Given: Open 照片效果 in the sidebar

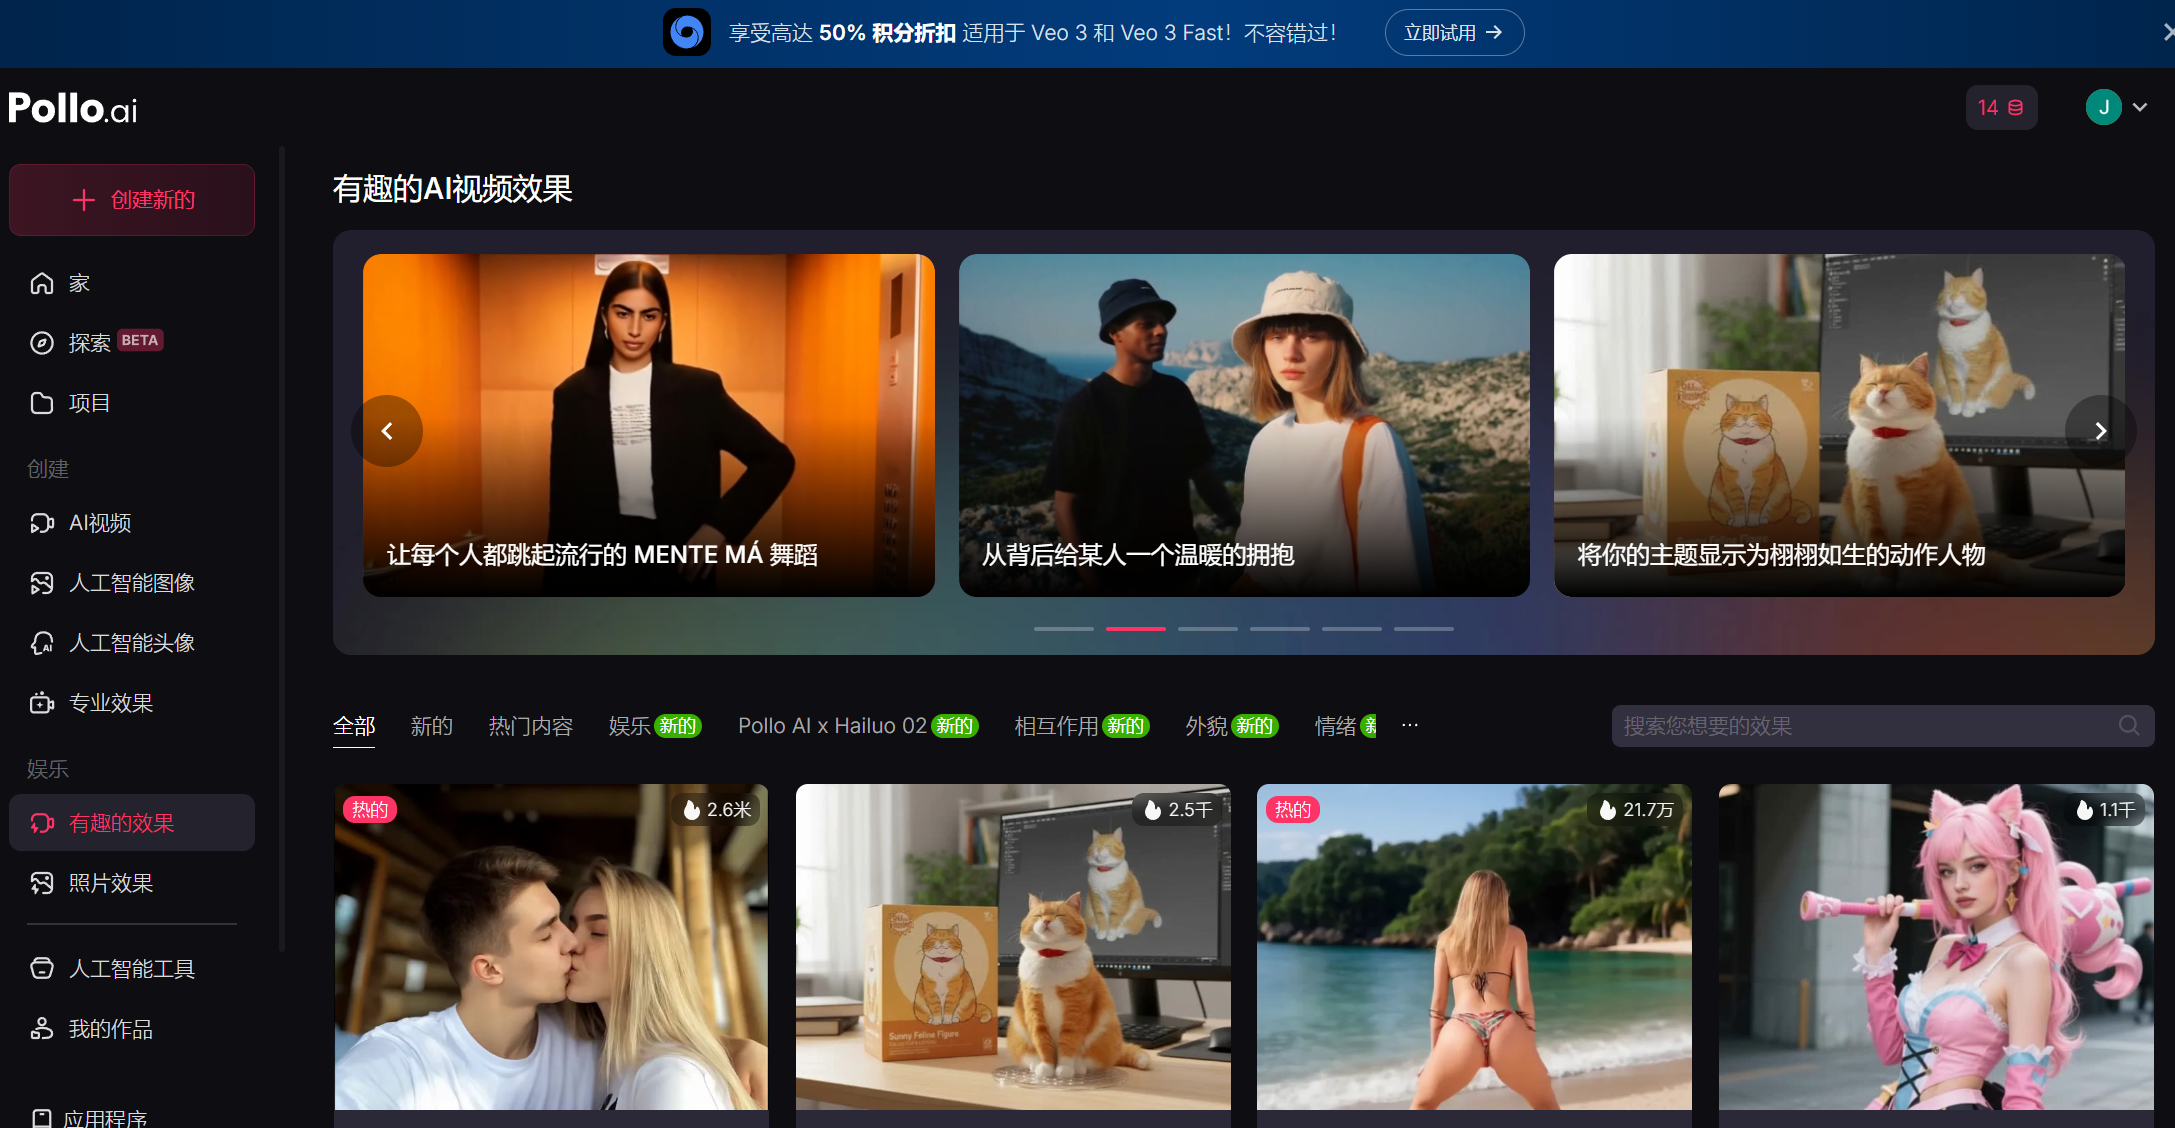Looking at the screenshot, I should [x=132, y=883].
